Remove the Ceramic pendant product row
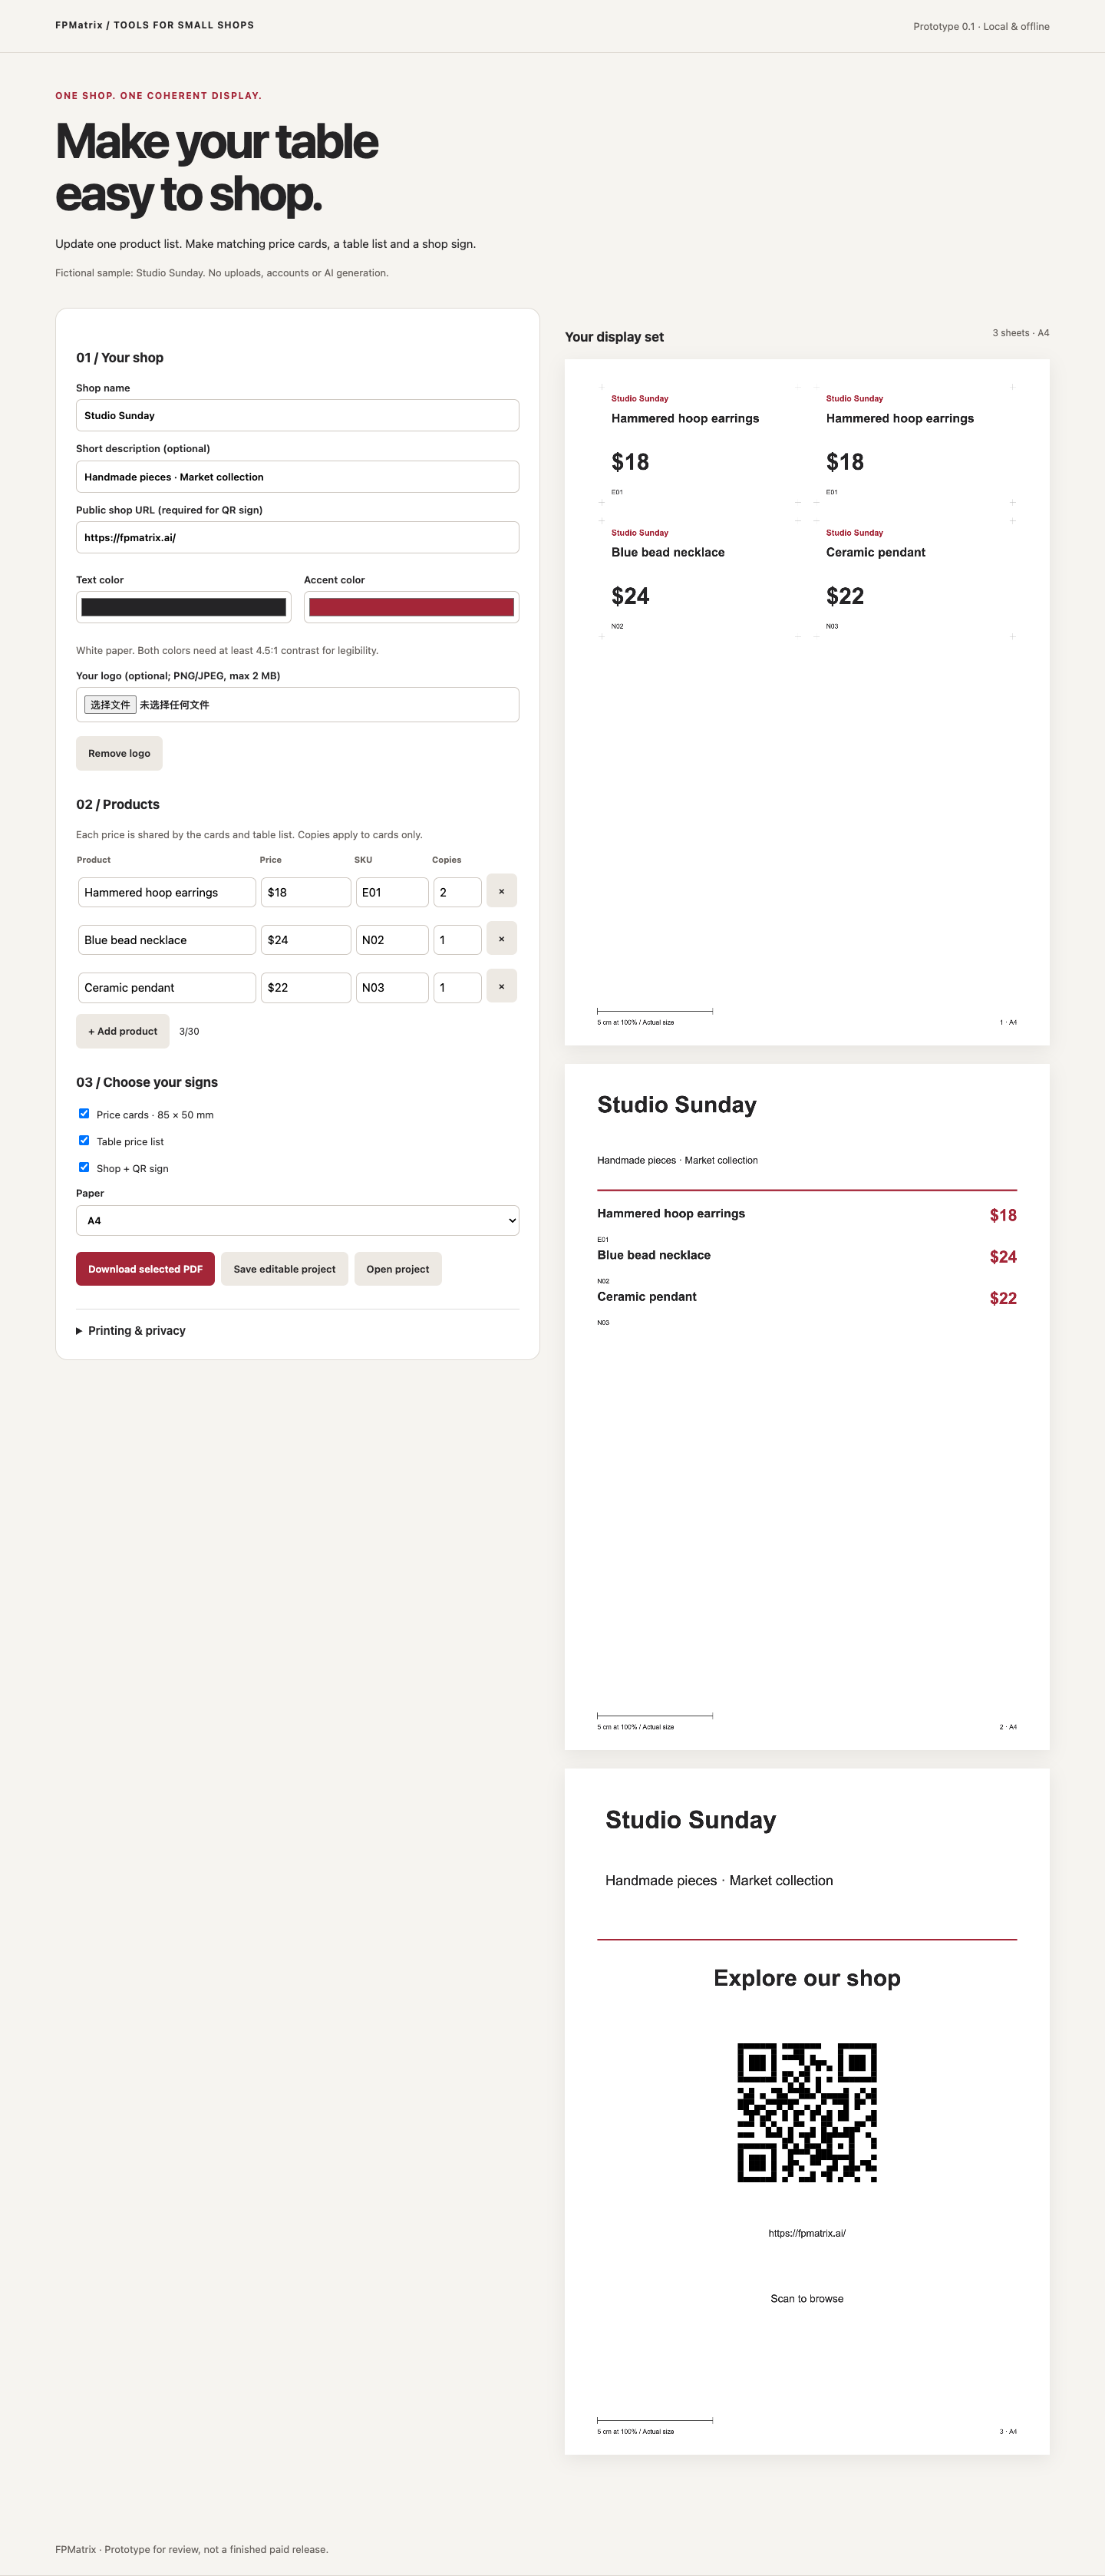 501,987
